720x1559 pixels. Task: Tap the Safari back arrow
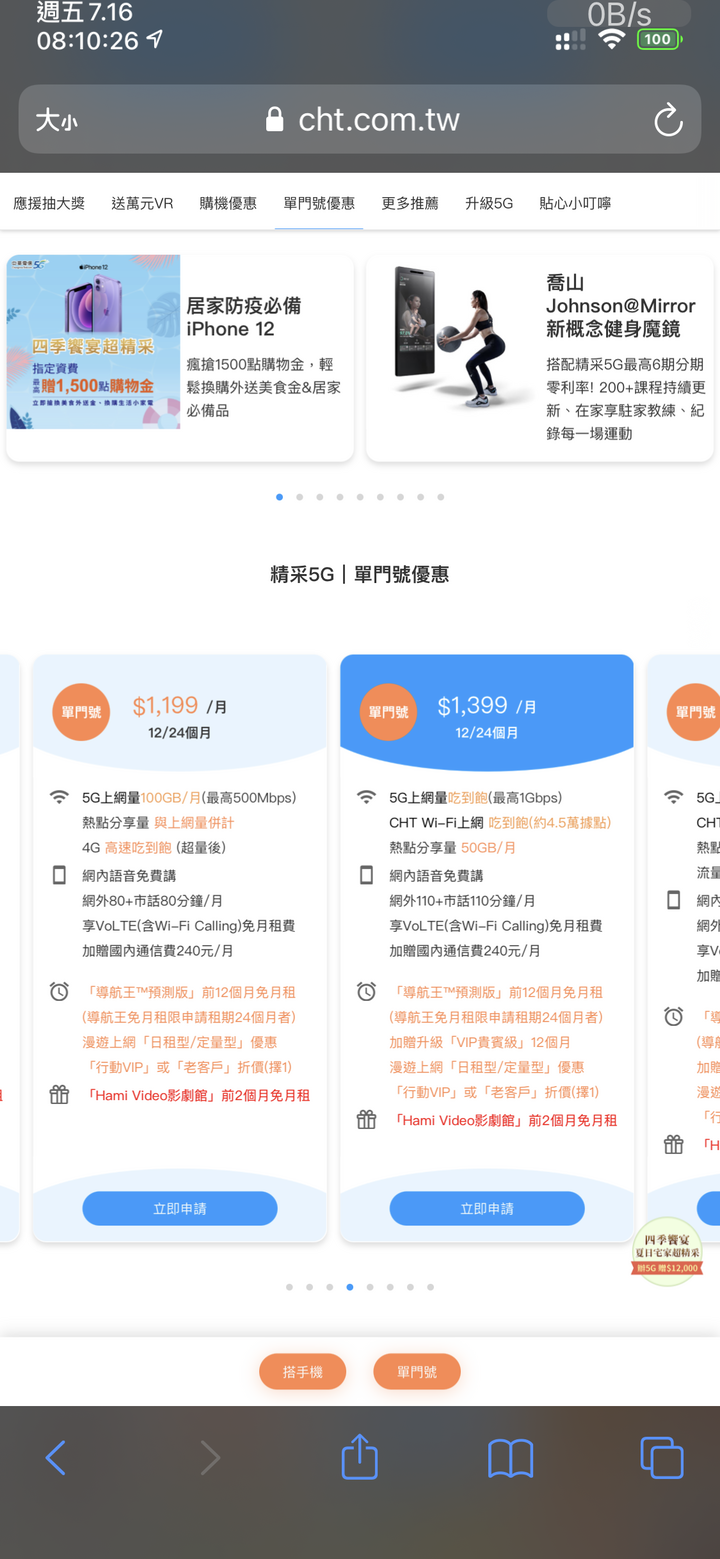coord(56,1458)
